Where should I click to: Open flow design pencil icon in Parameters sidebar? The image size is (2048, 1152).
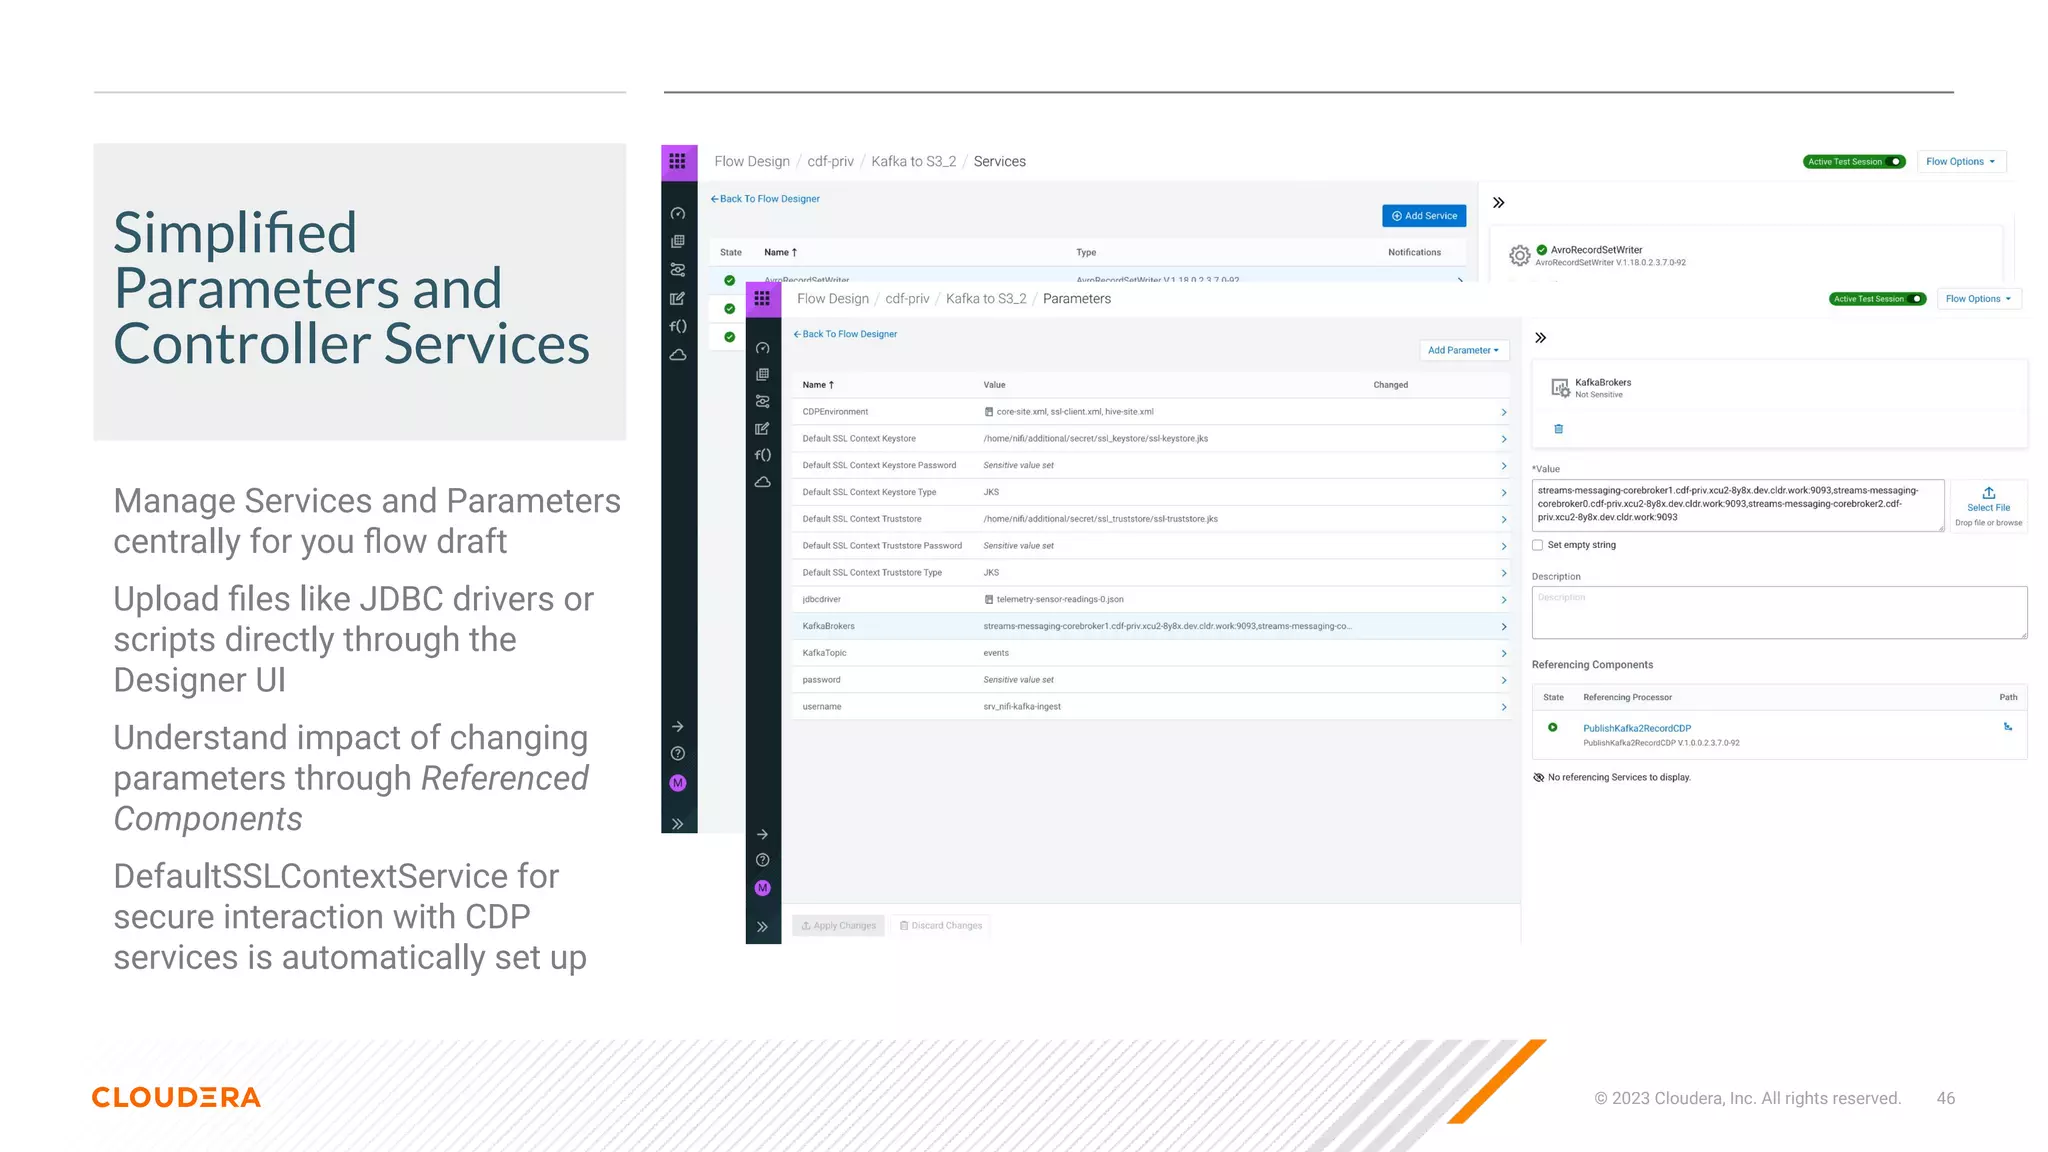pos(762,428)
